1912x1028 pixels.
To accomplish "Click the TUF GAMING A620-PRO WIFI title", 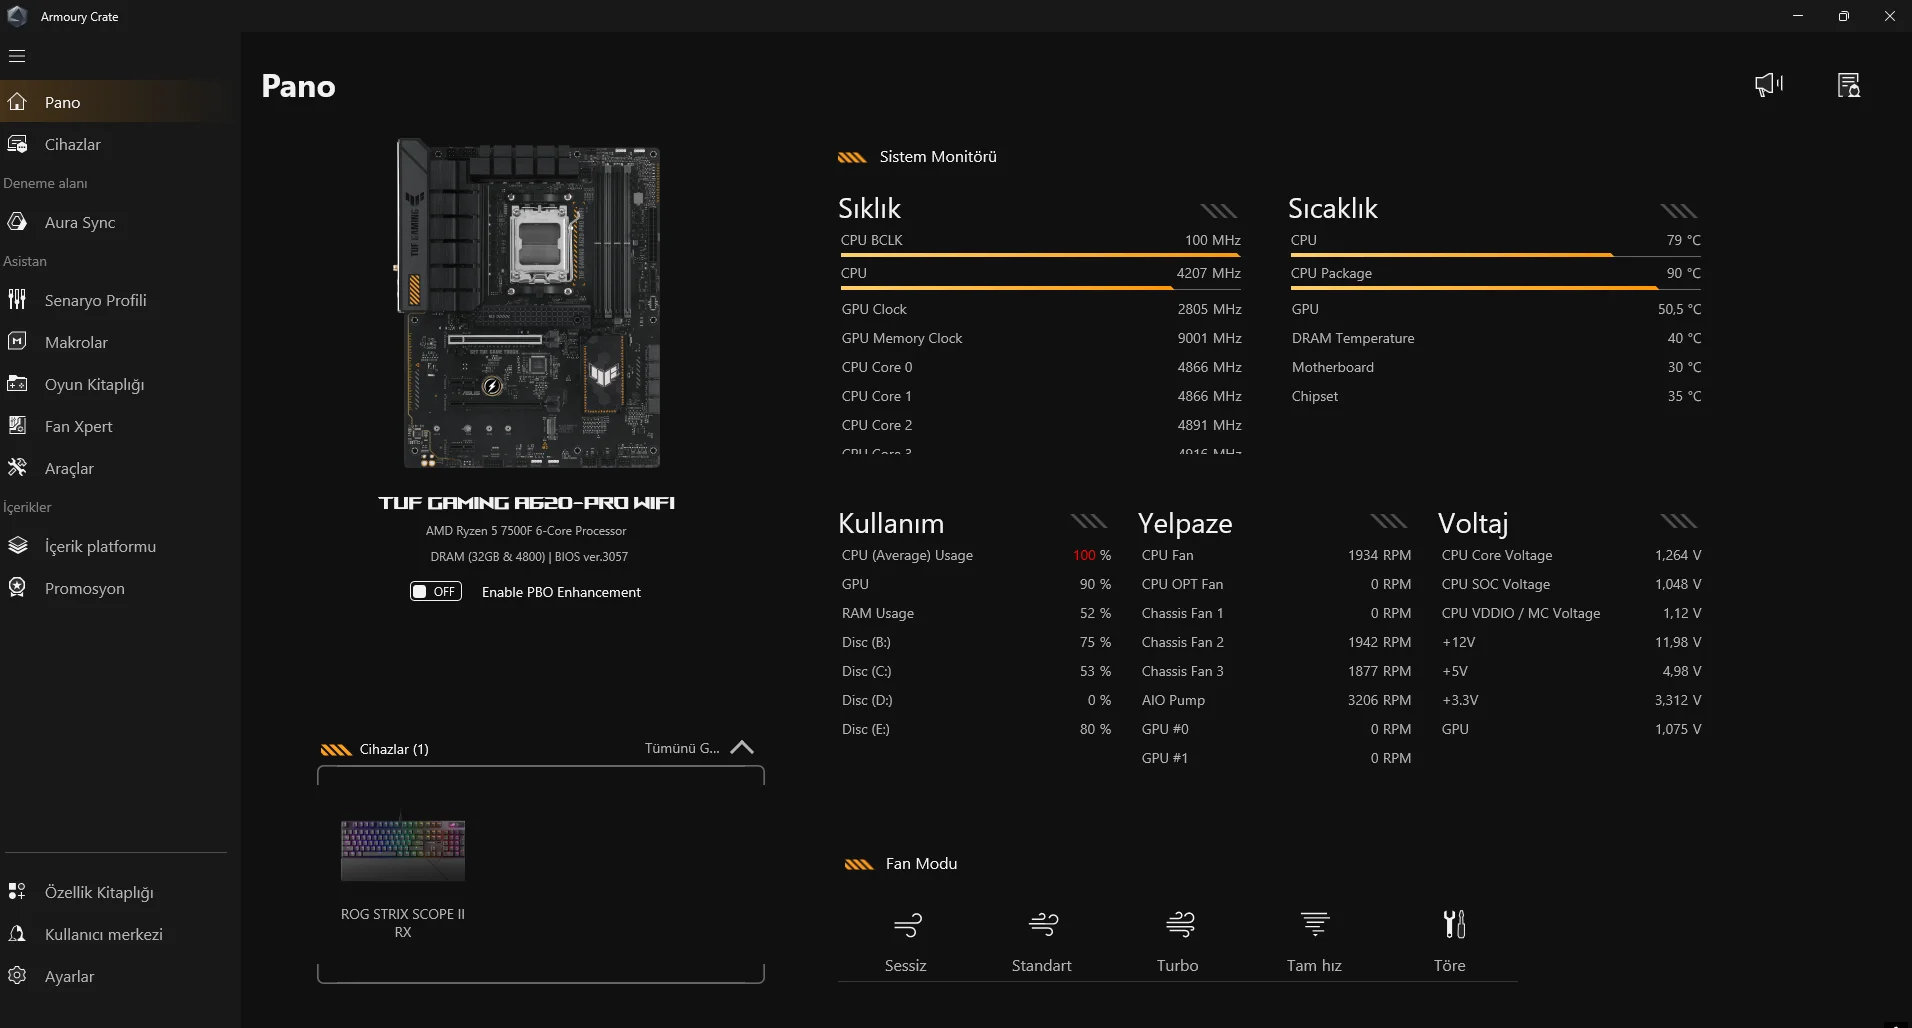I will pos(527,502).
